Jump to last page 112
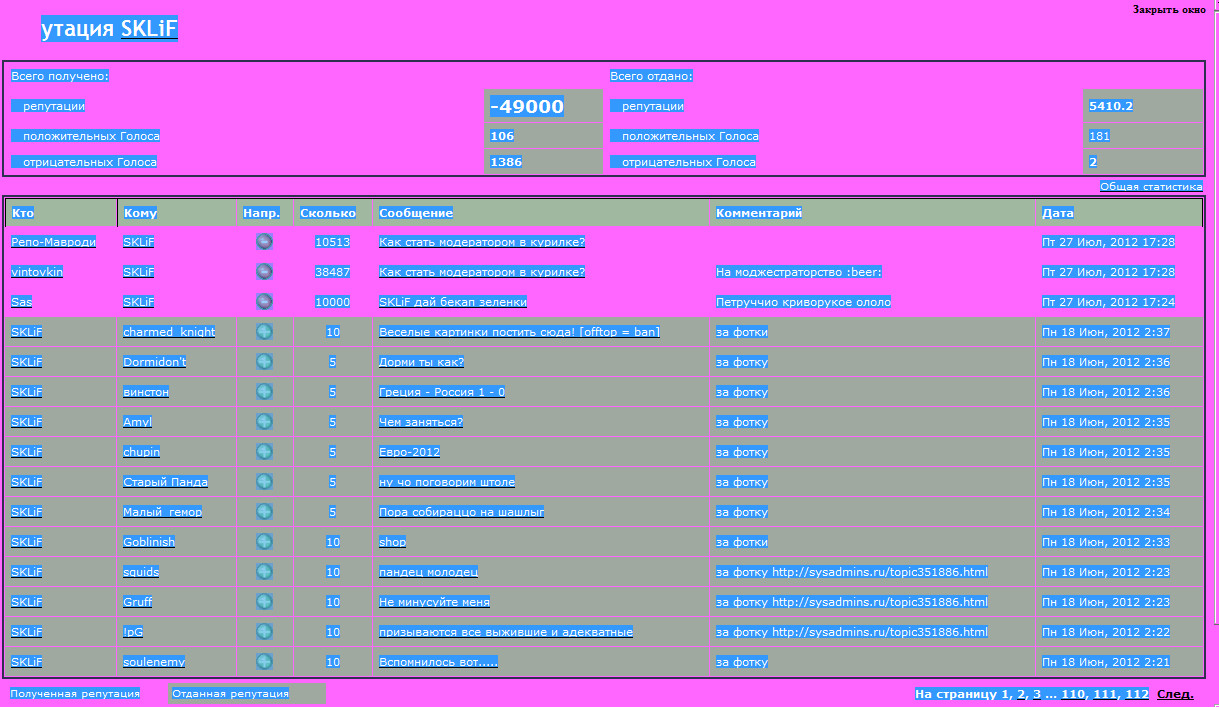The height and width of the screenshot is (707, 1219). [1136, 693]
